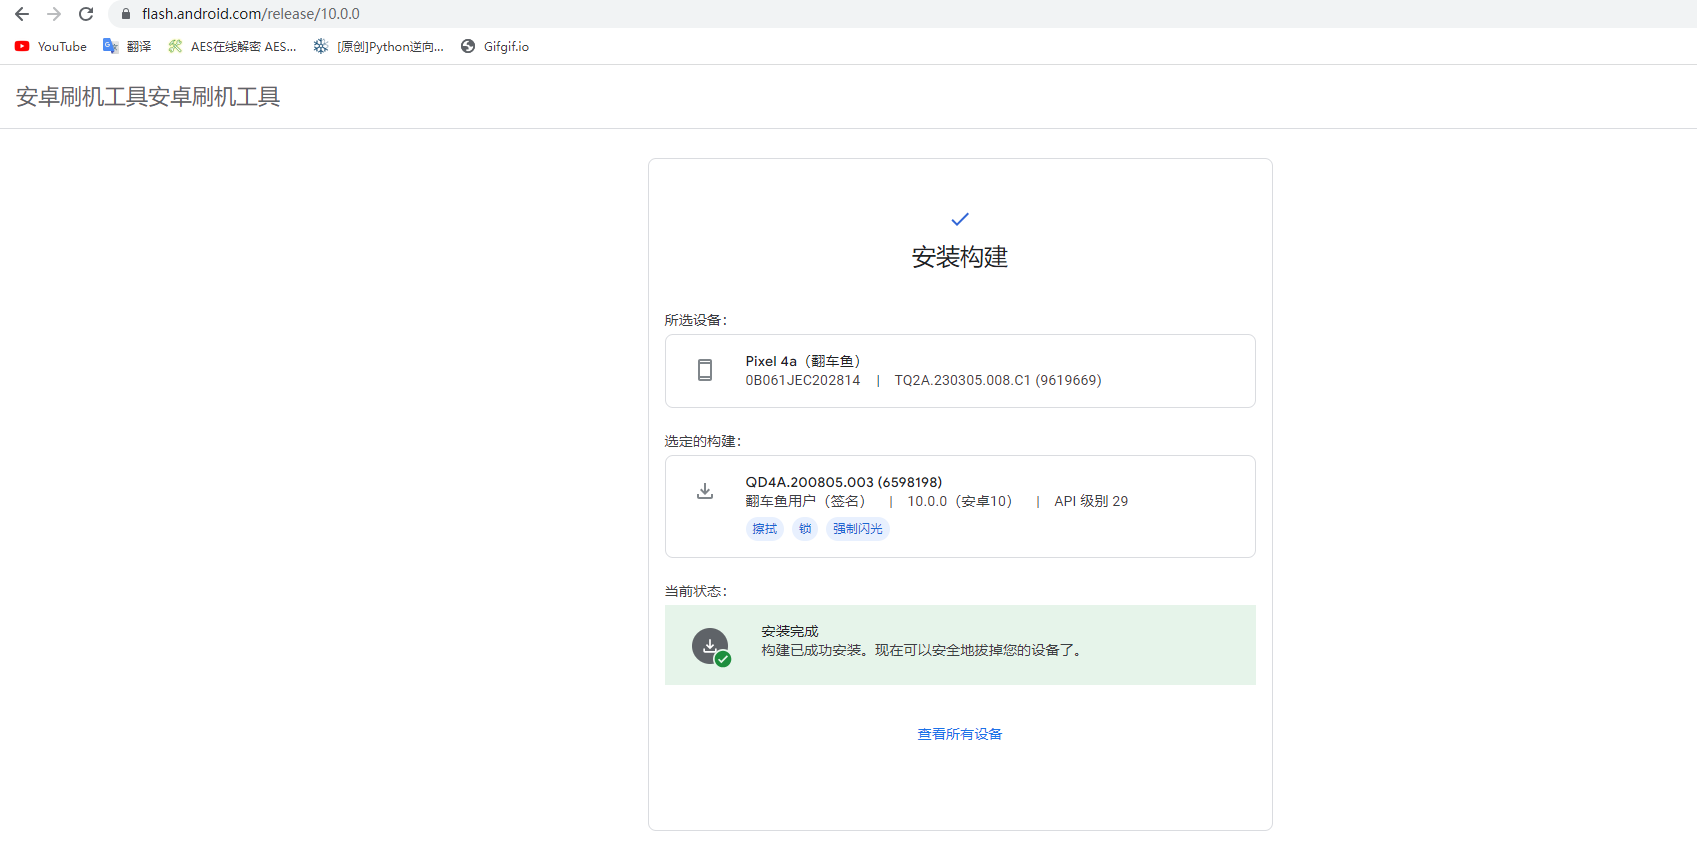
Task: Click the download icon beside QD4A build
Action: [705, 491]
